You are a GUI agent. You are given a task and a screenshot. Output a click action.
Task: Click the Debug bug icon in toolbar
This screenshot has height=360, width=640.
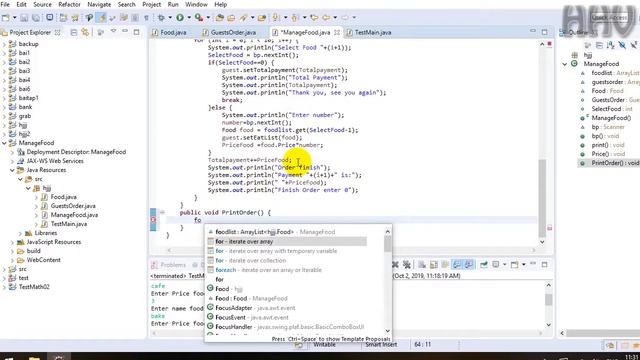(161, 18)
